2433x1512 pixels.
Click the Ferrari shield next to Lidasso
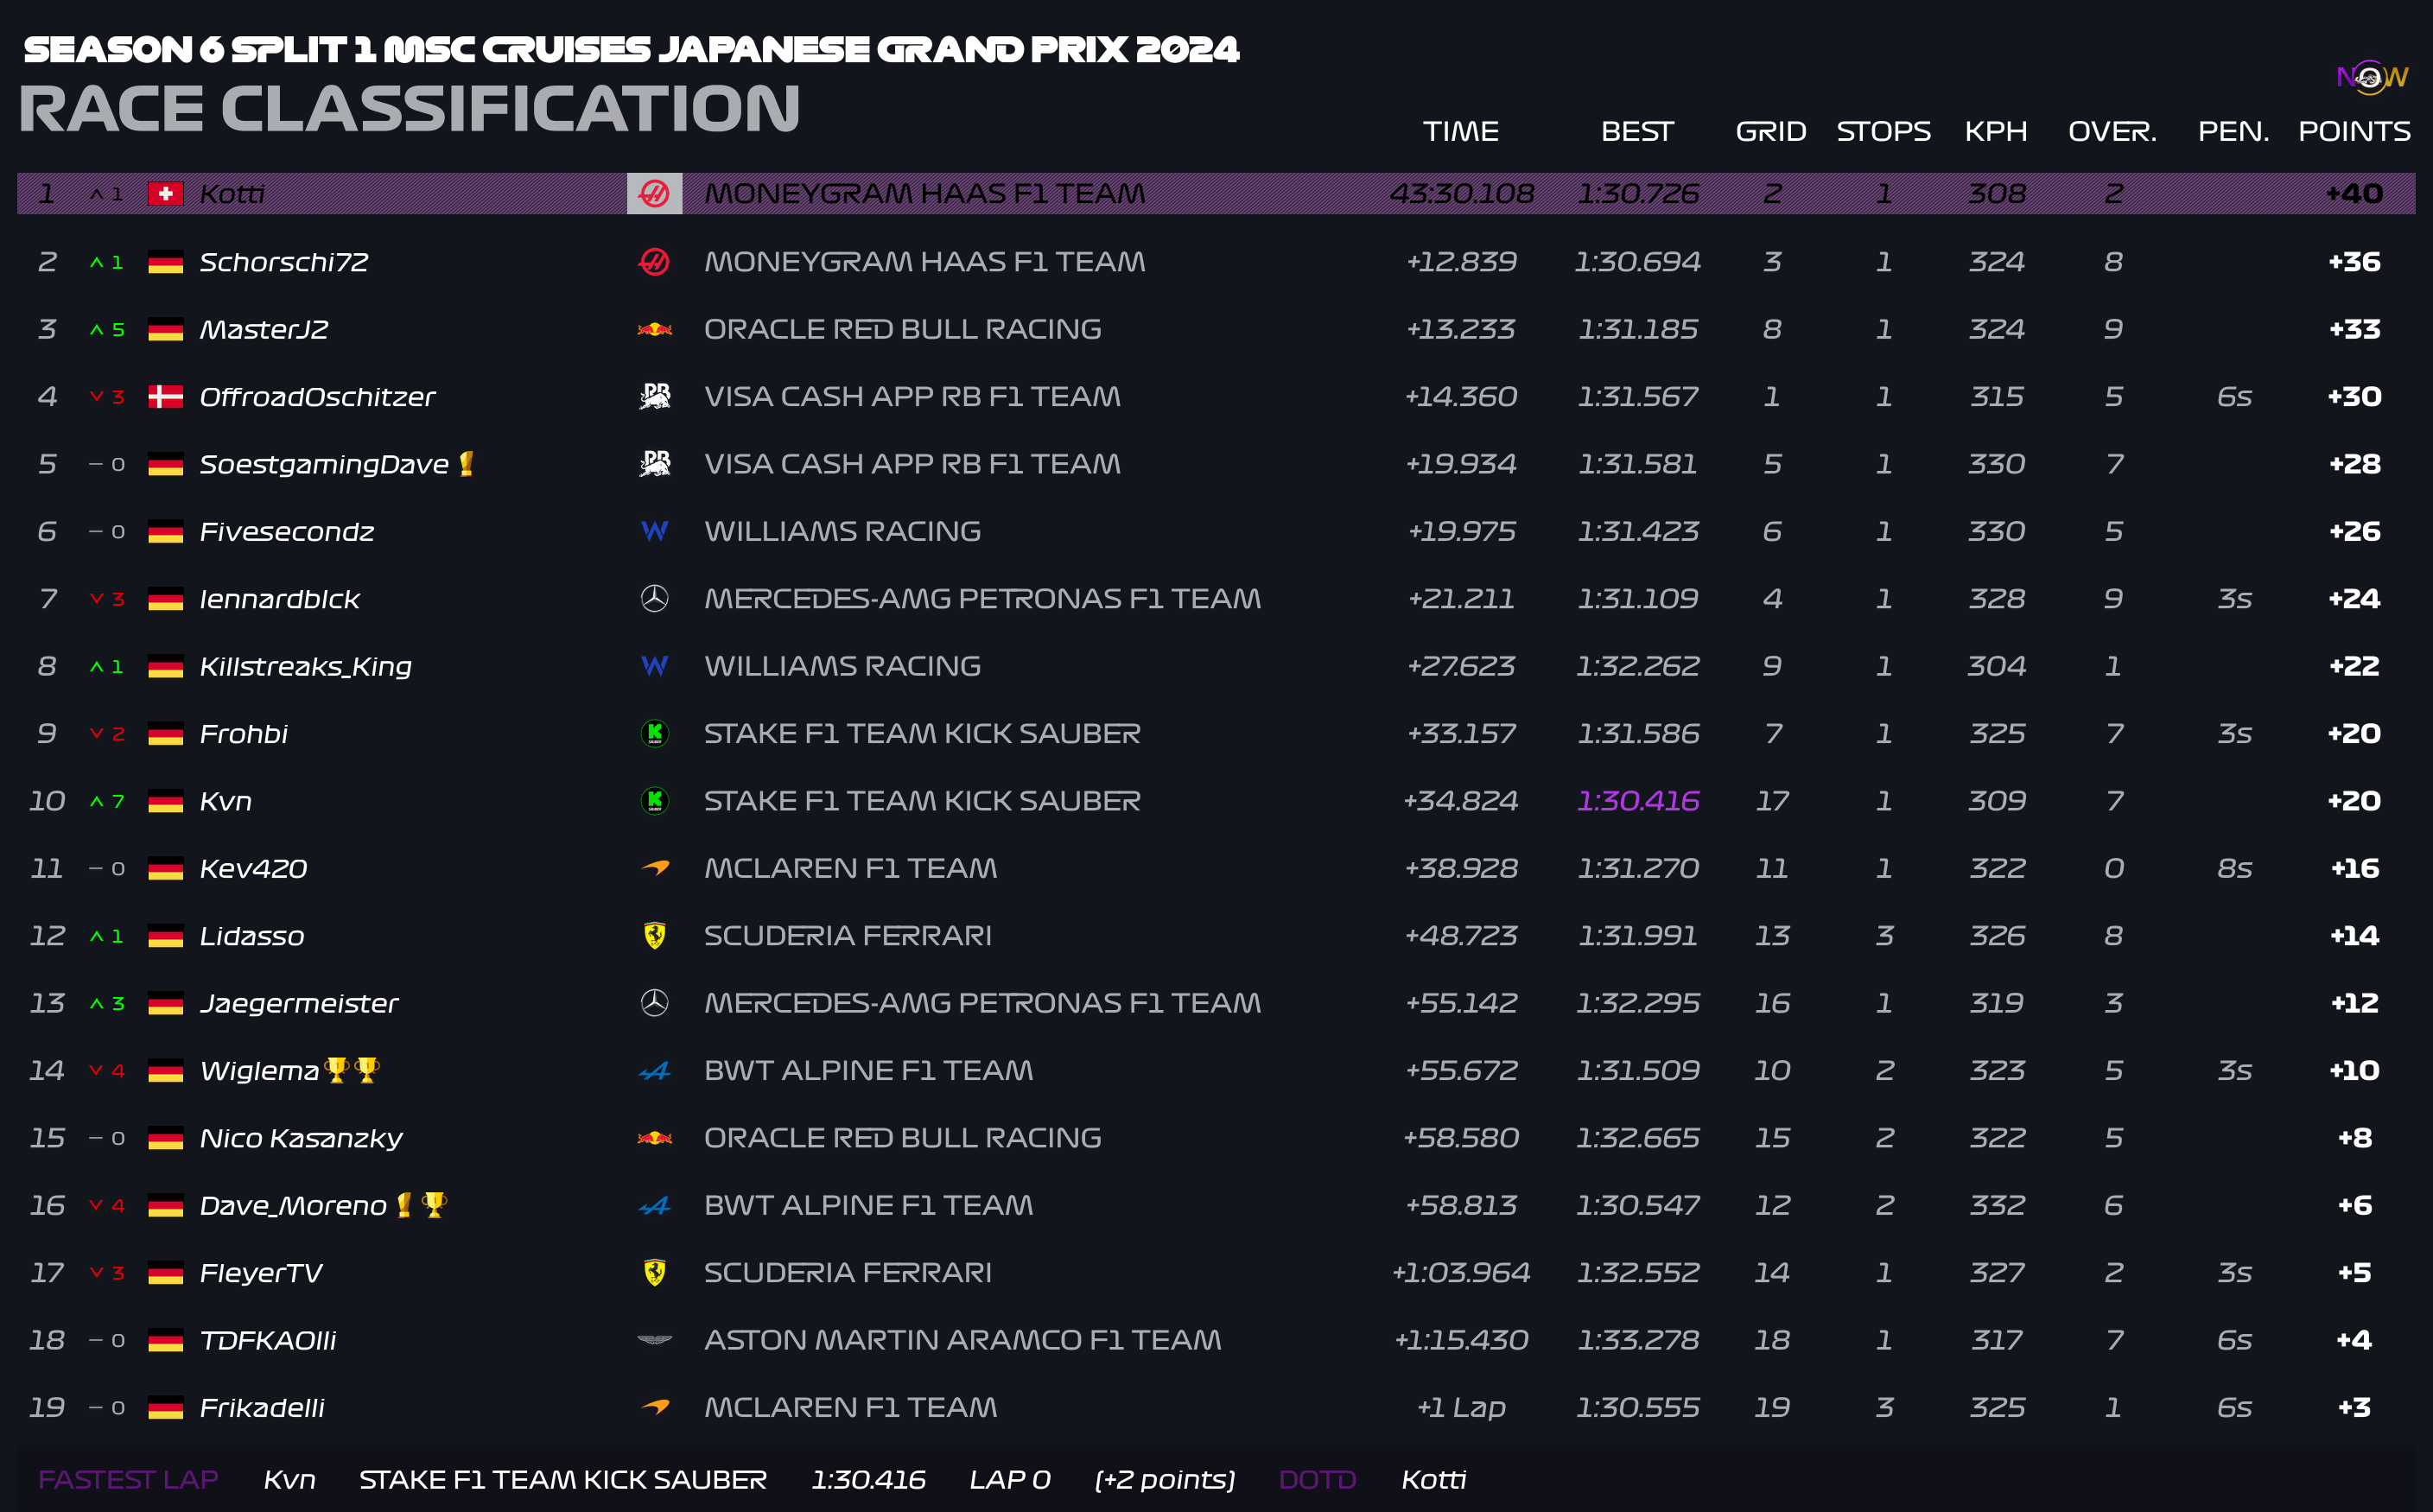click(654, 936)
